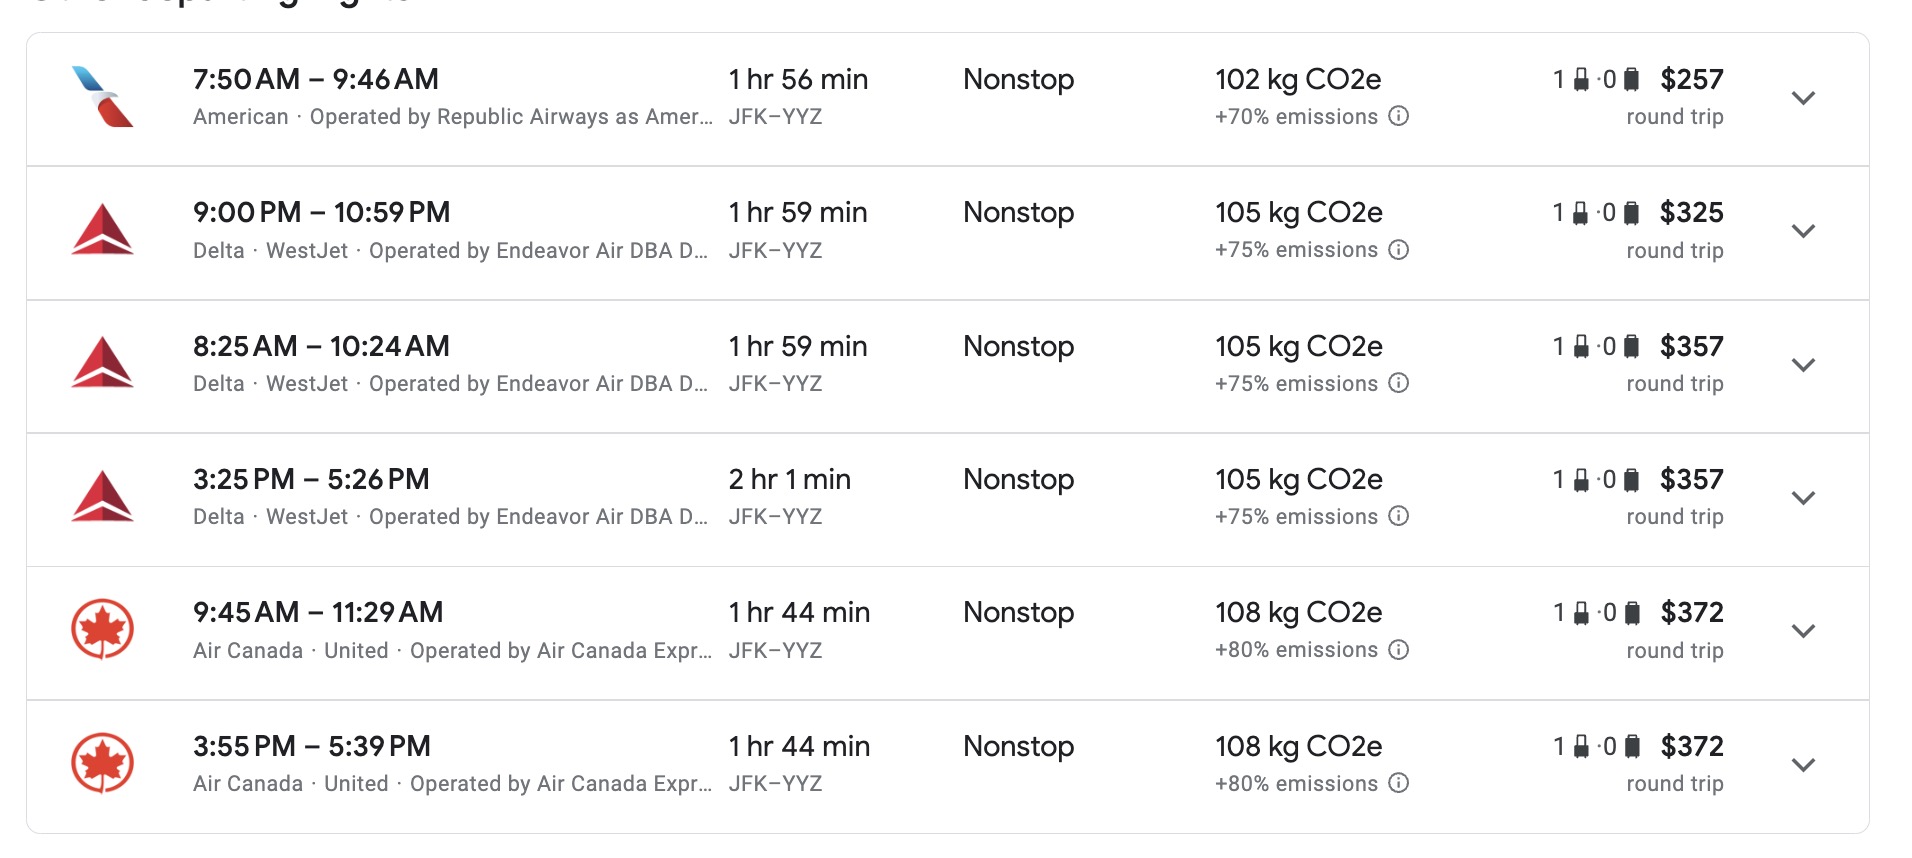Viewport: 1912px width, 858px height.
Task: Click the carry-on bag icon for the $257 flight
Action: (x=1581, y=78)
